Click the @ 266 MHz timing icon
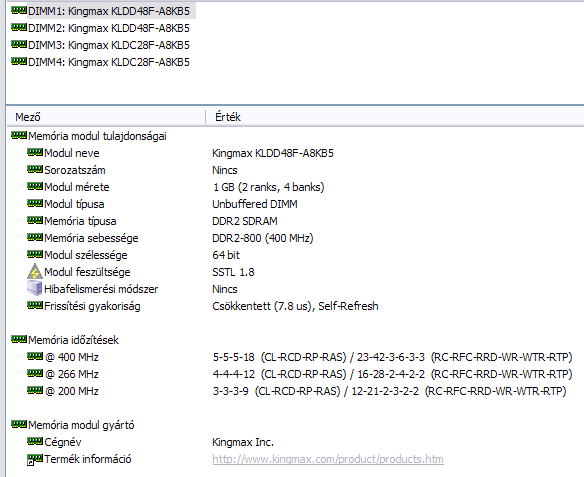 (35, 373)
